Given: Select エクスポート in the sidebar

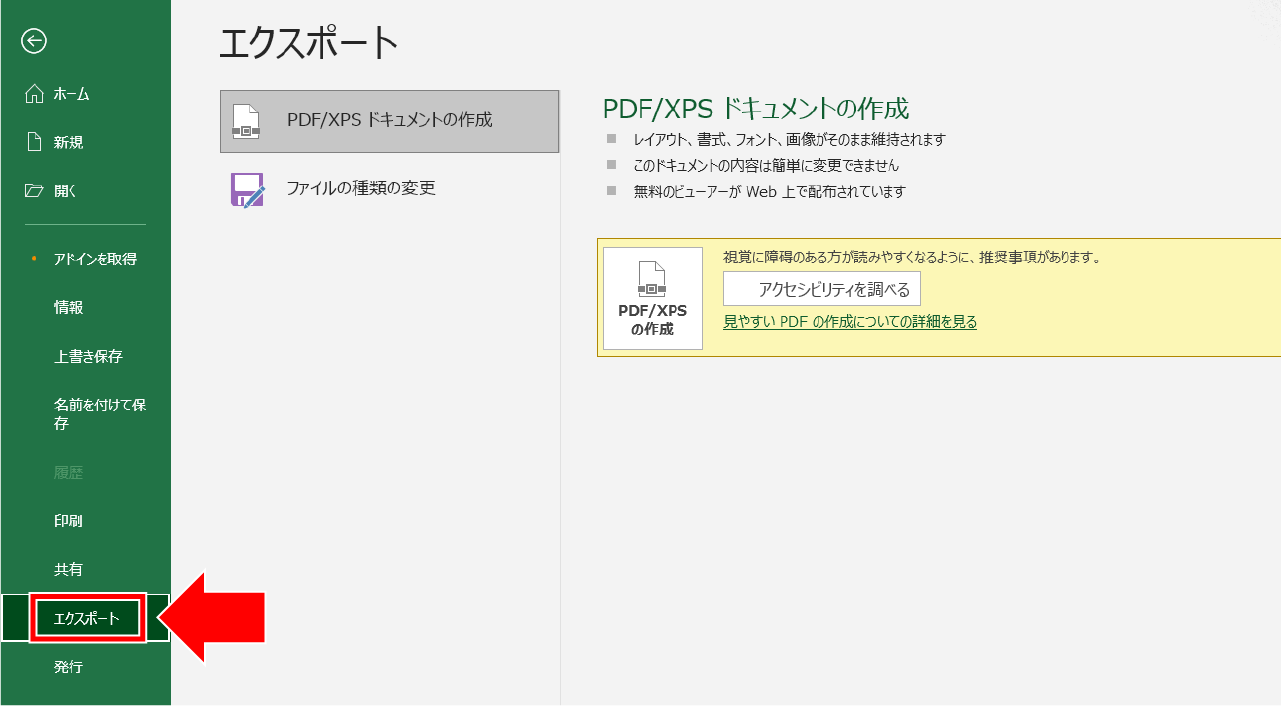Looking at the screenshot, I should (86, 618).
